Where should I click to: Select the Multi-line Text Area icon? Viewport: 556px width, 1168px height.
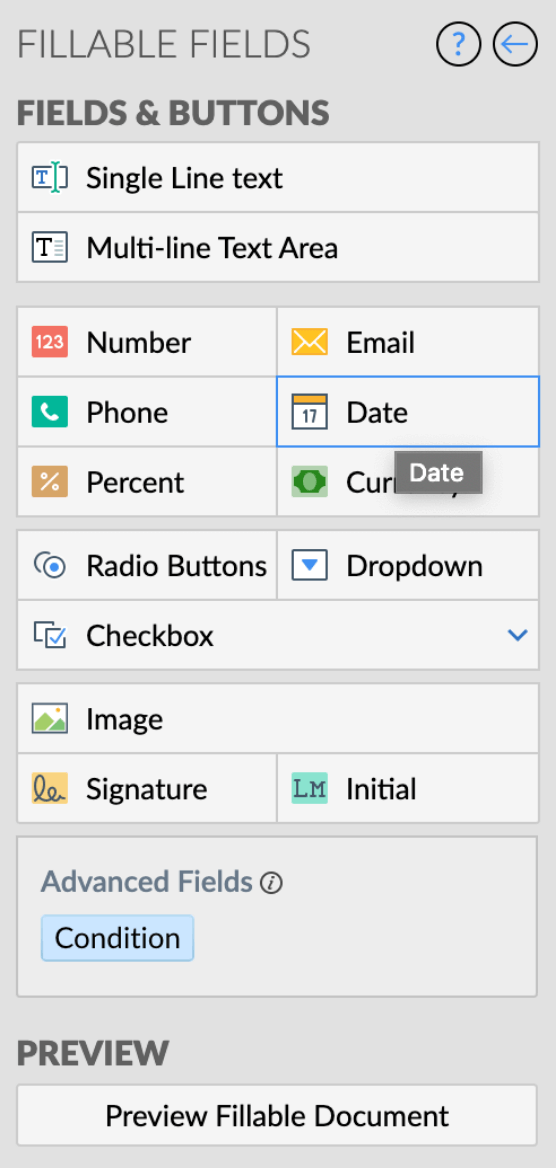50,247
